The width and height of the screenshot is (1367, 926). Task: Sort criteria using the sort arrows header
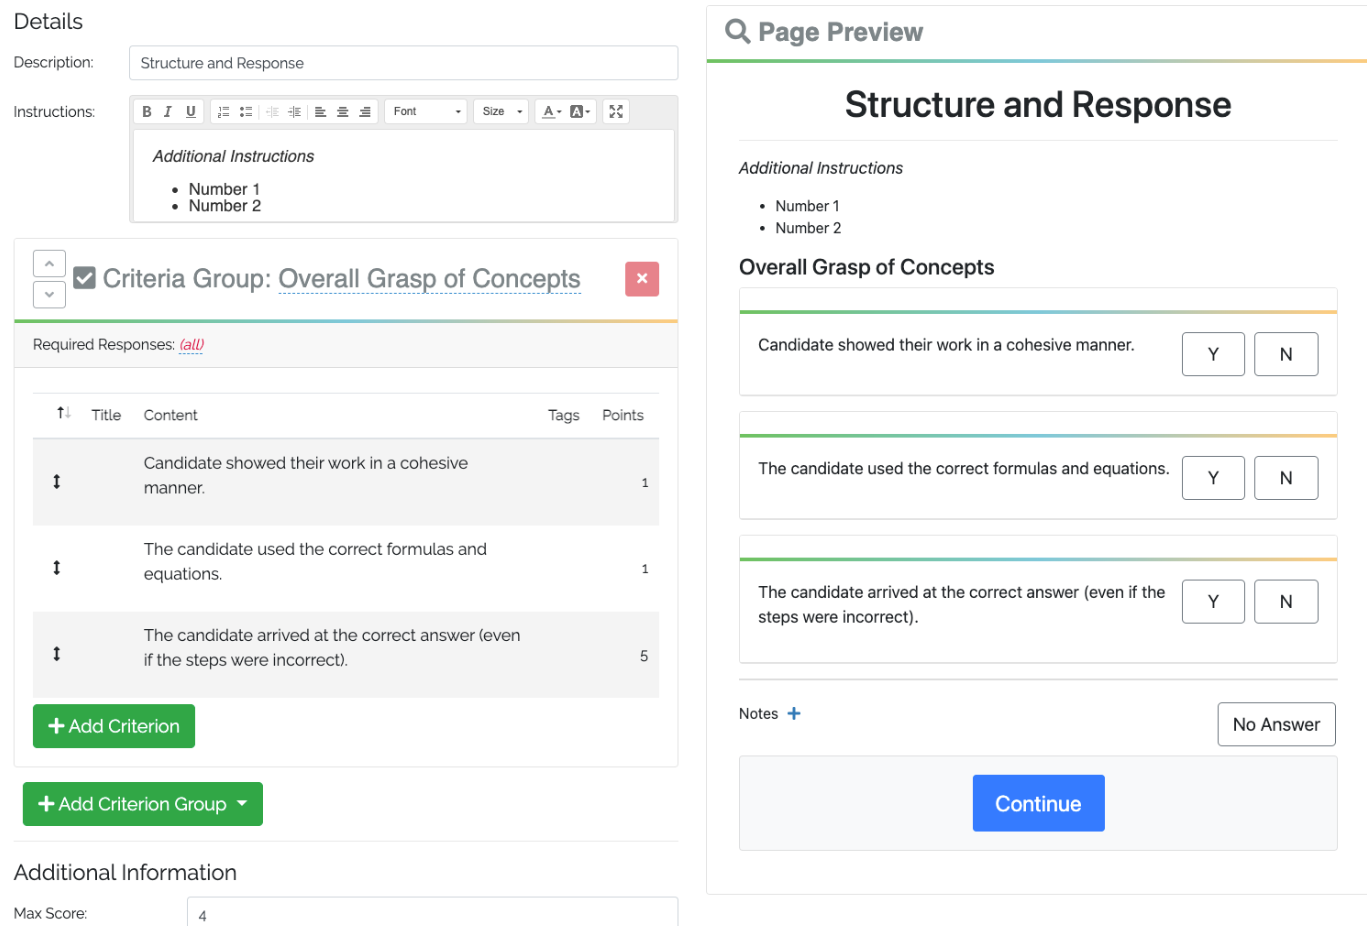(x=64, y=413)
